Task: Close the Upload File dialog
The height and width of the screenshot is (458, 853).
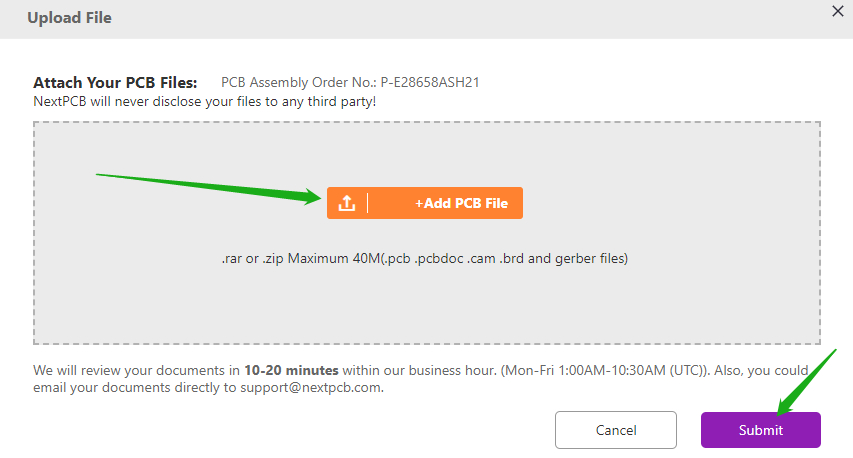Action: click(x=838, y=11)
